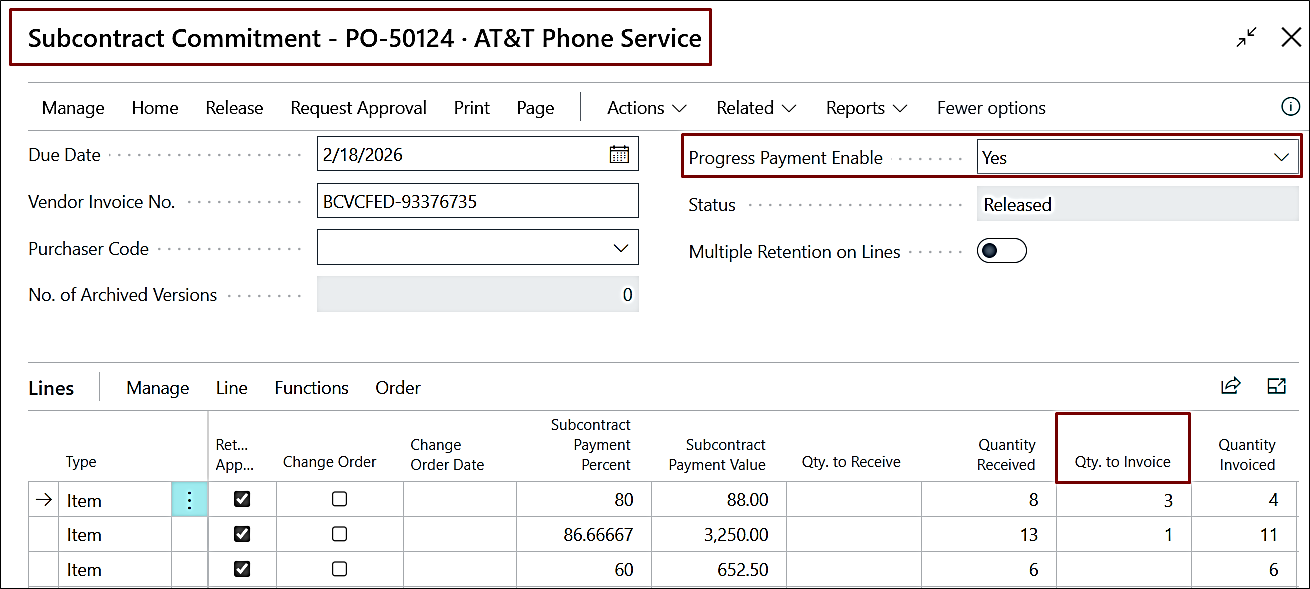Image resolution: width=1310 pixels, height=589 pixels.
Task: Uncheck Retention Applicable in first item row
Action: tap(241, 500)
